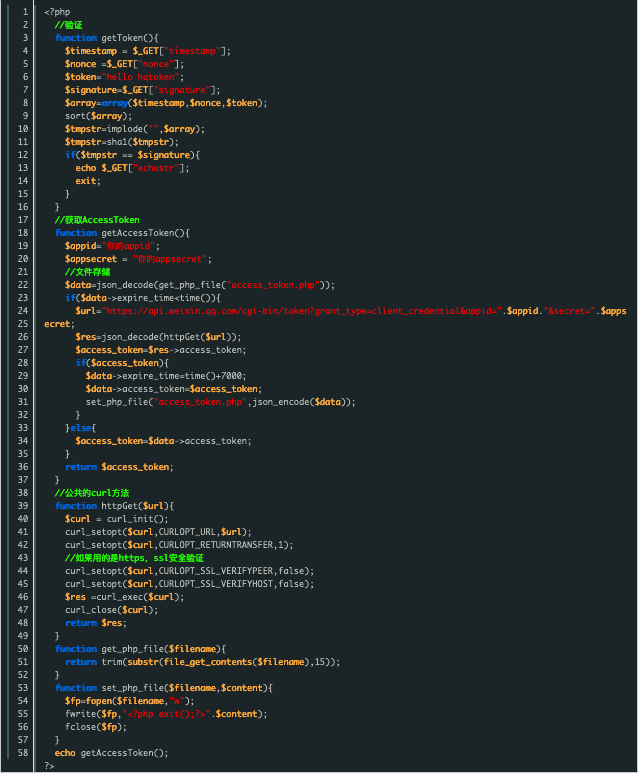This screenshot has width=638, height=773.
Task: Click the "signature" string on line 7
Action: click(182, 90)
